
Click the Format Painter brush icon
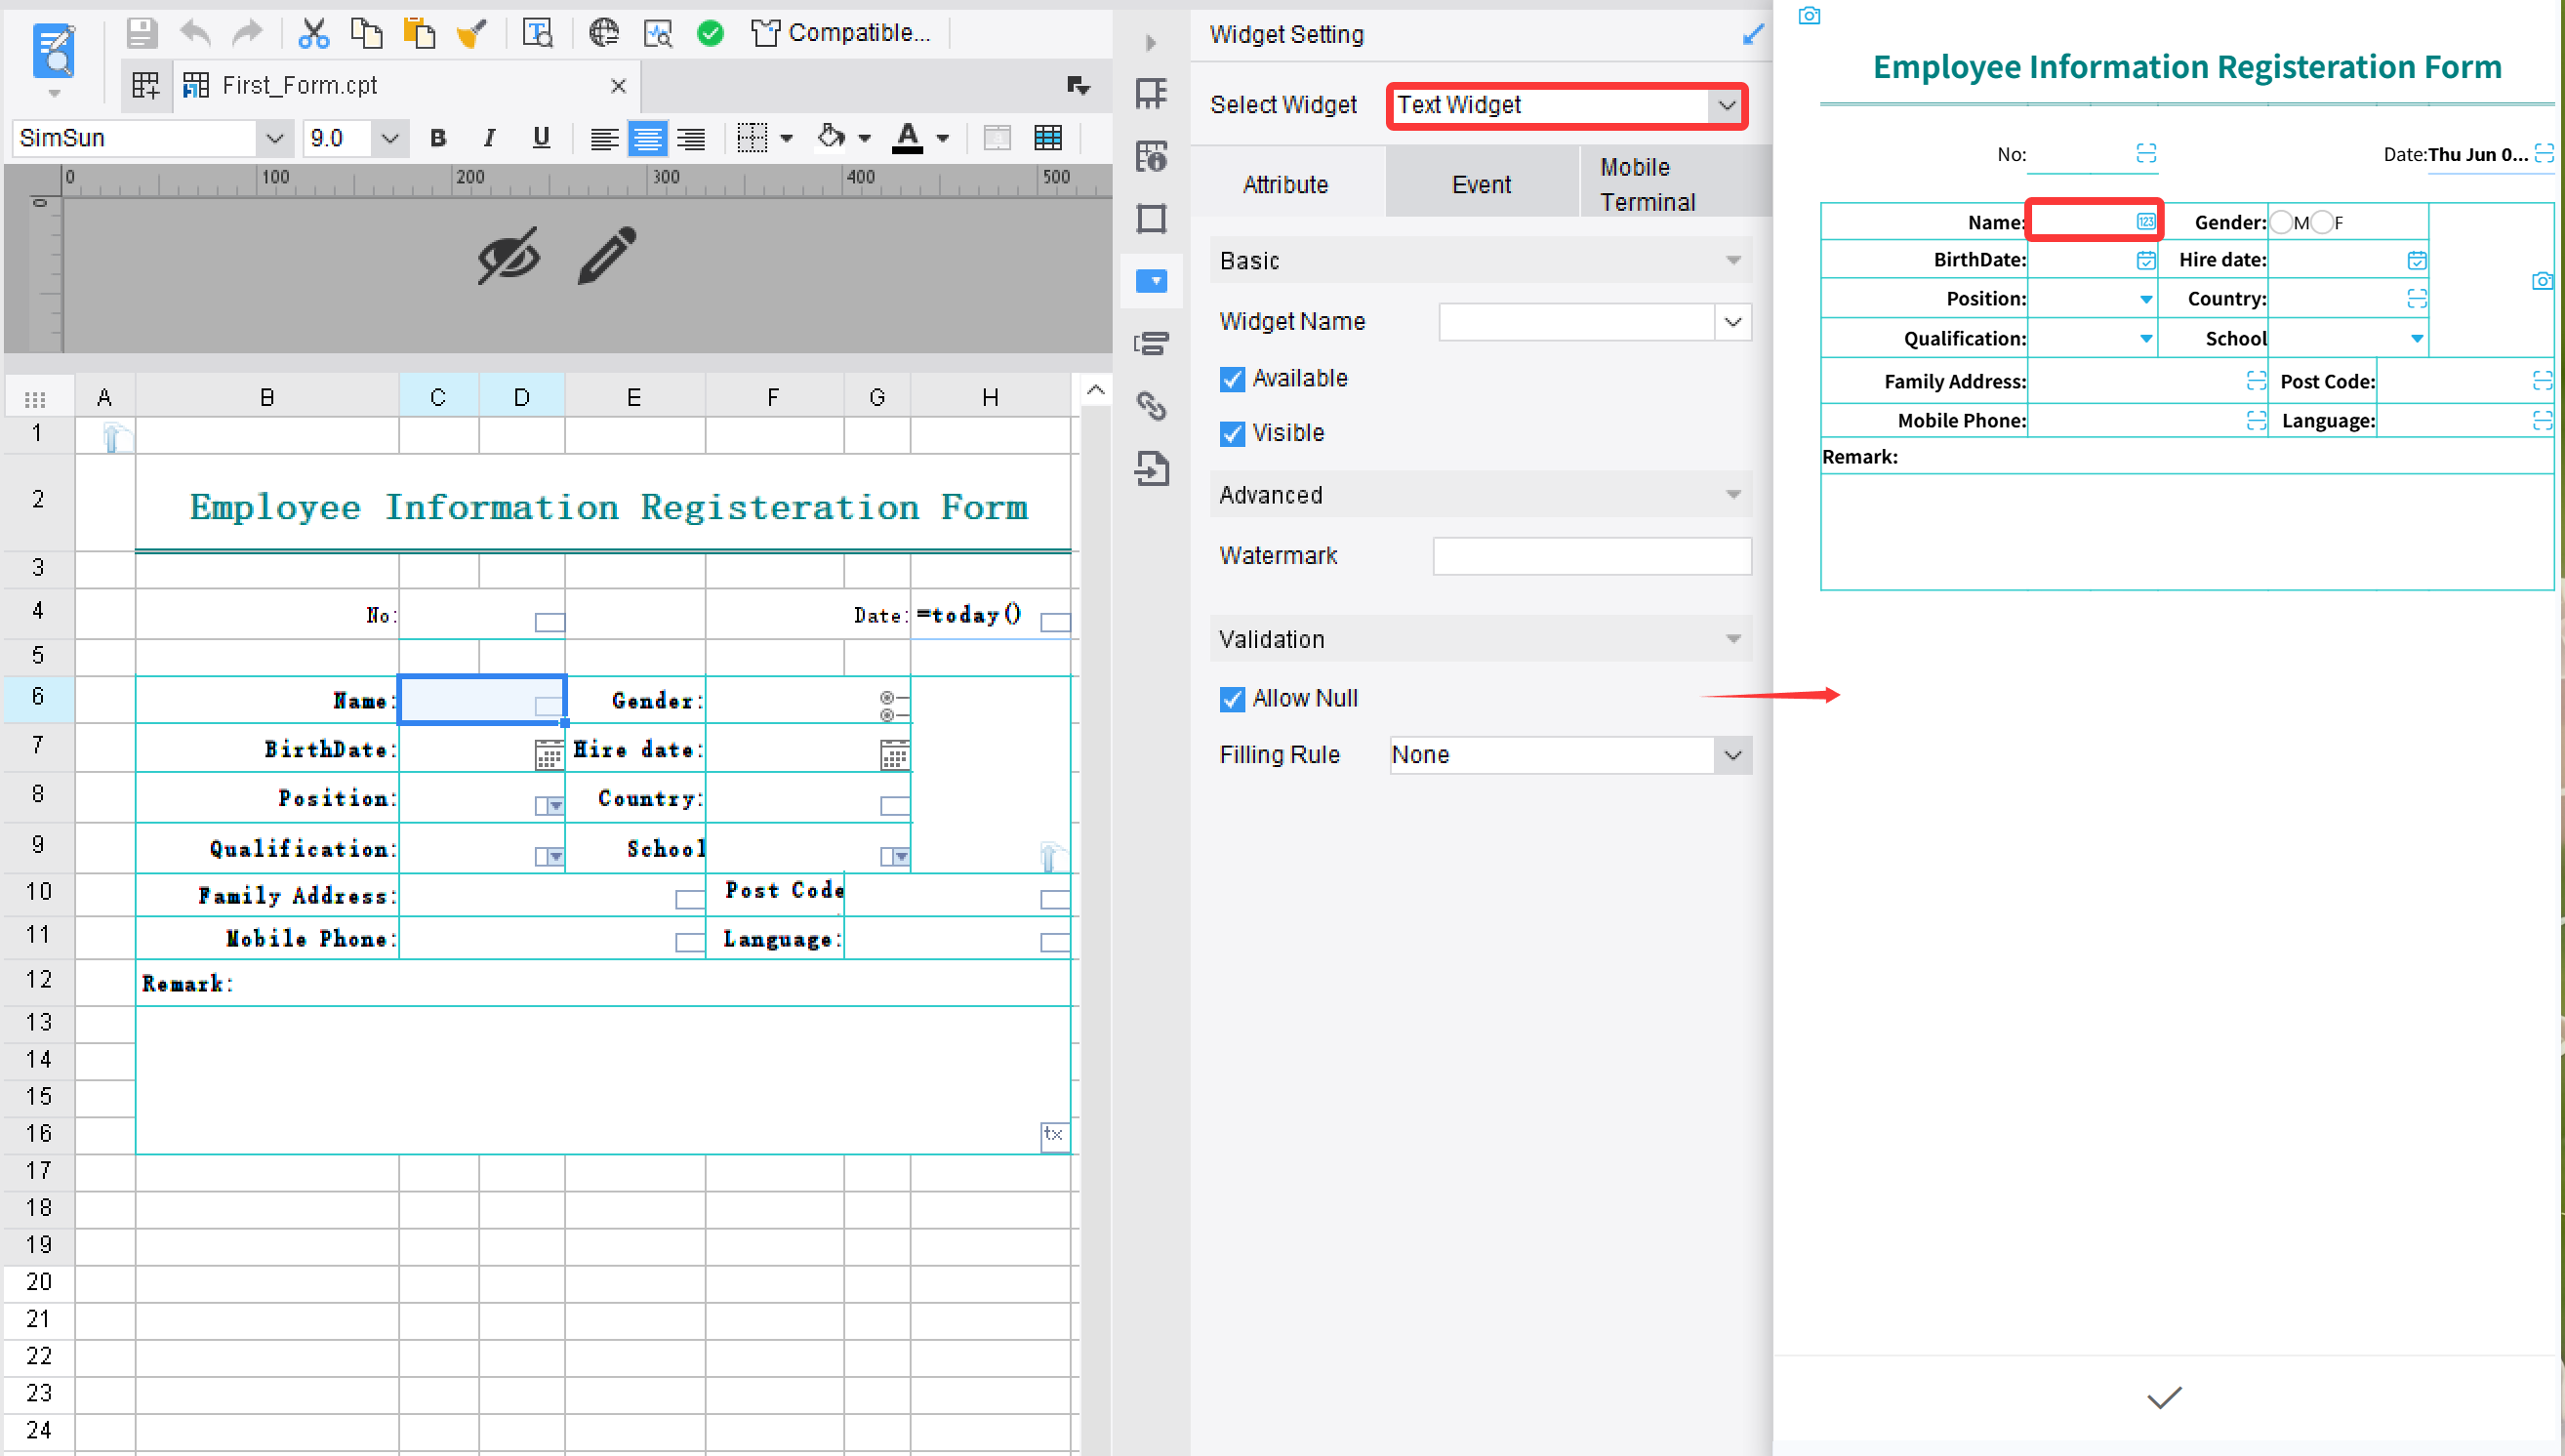point(472,33)
